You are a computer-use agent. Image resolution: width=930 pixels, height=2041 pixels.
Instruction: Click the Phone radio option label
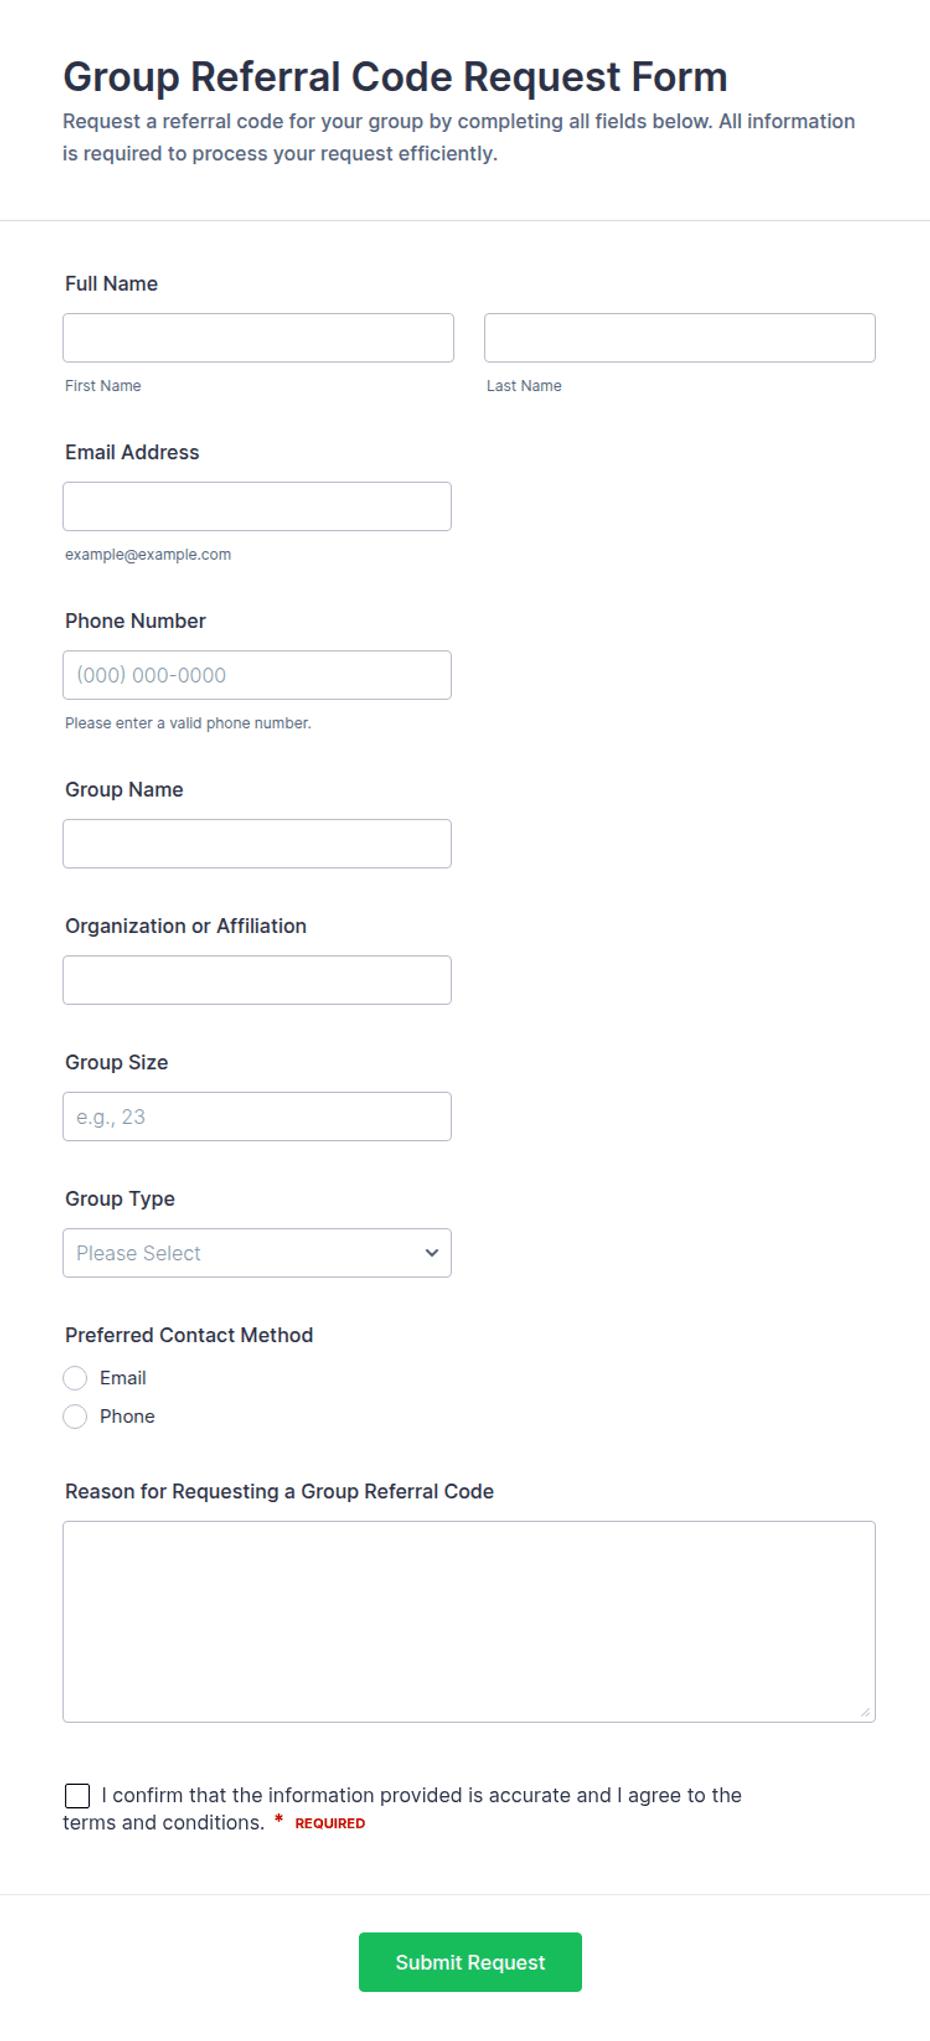[x=127, y=1416]
